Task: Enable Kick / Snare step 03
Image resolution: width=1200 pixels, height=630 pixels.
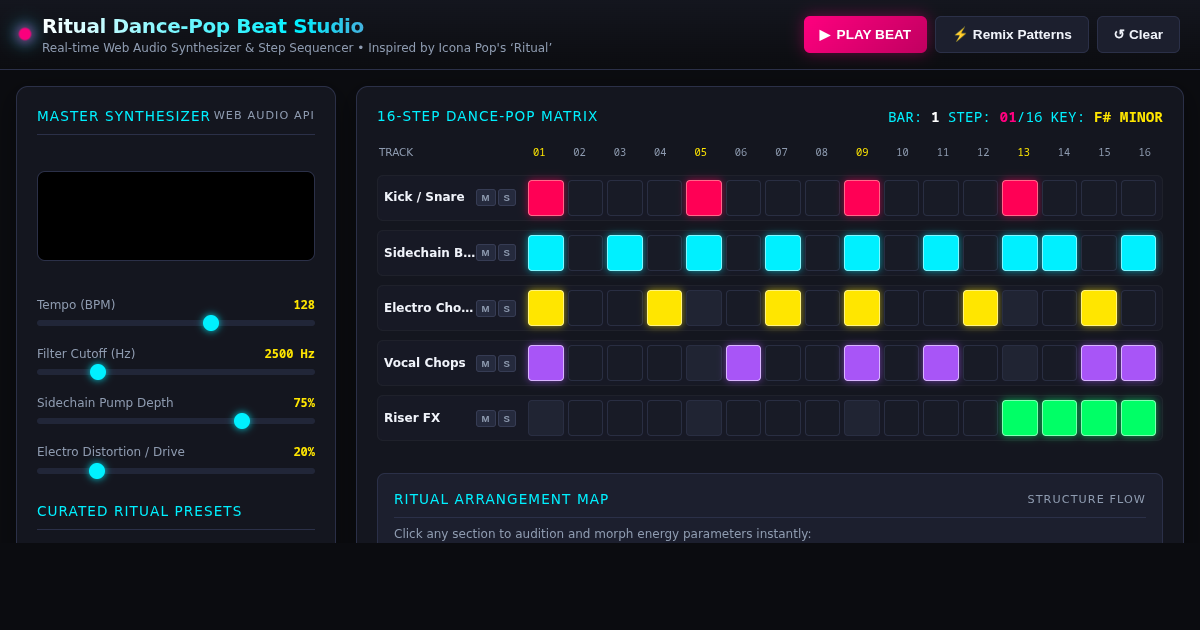Action: pos(625,198)
